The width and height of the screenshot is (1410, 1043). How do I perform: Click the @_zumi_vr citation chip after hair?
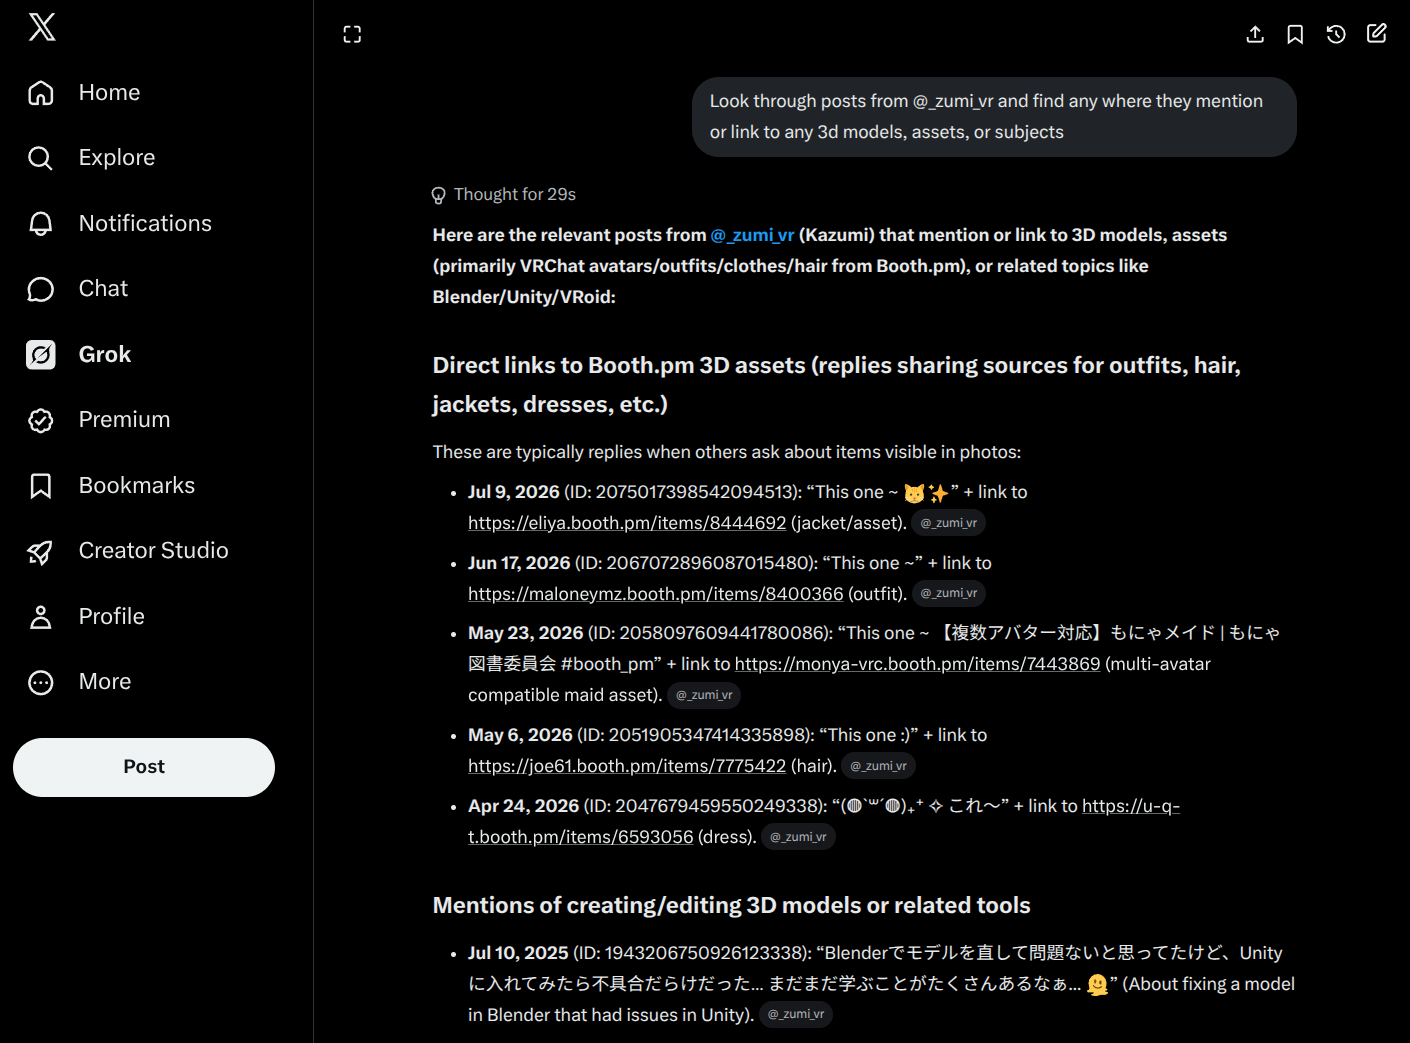(879, 766)
